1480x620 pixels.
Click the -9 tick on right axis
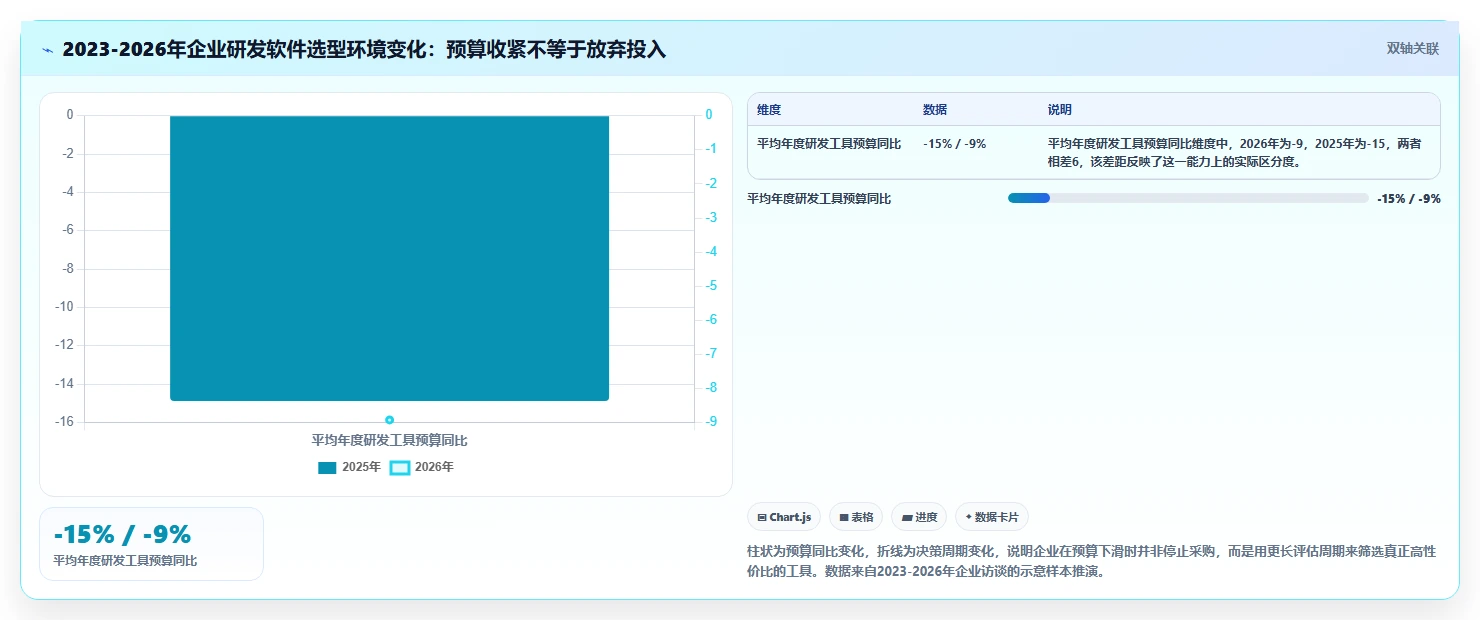coord(710,422)
